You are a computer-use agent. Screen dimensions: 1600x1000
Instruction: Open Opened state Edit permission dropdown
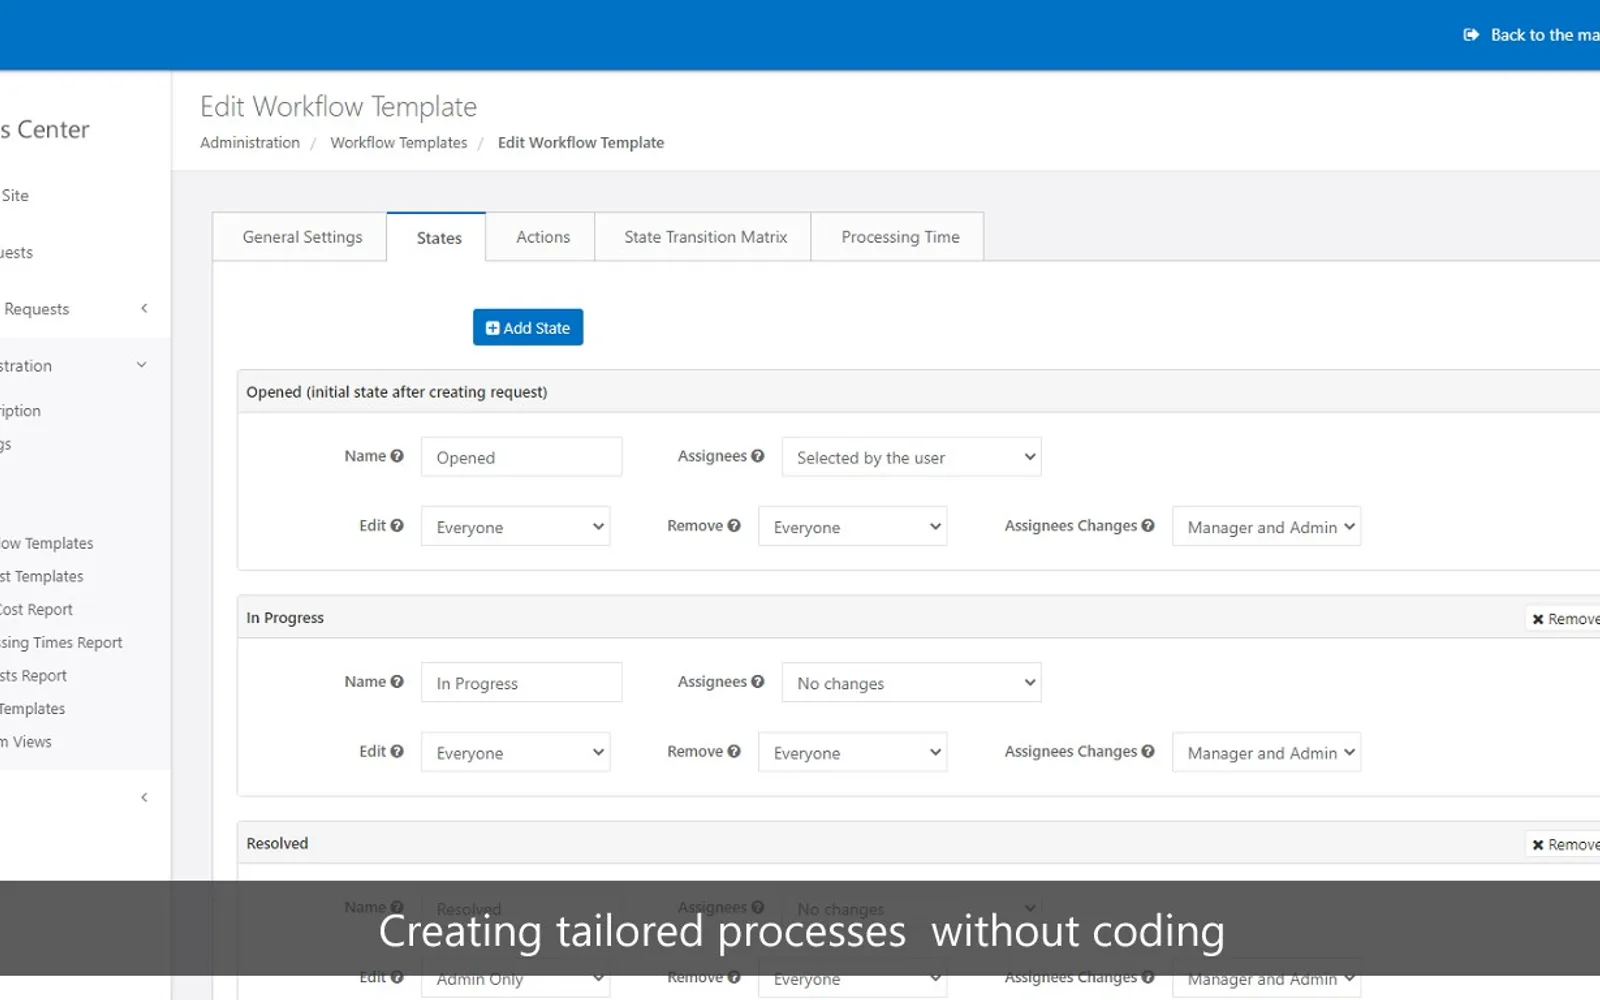[x=515, y=527]
